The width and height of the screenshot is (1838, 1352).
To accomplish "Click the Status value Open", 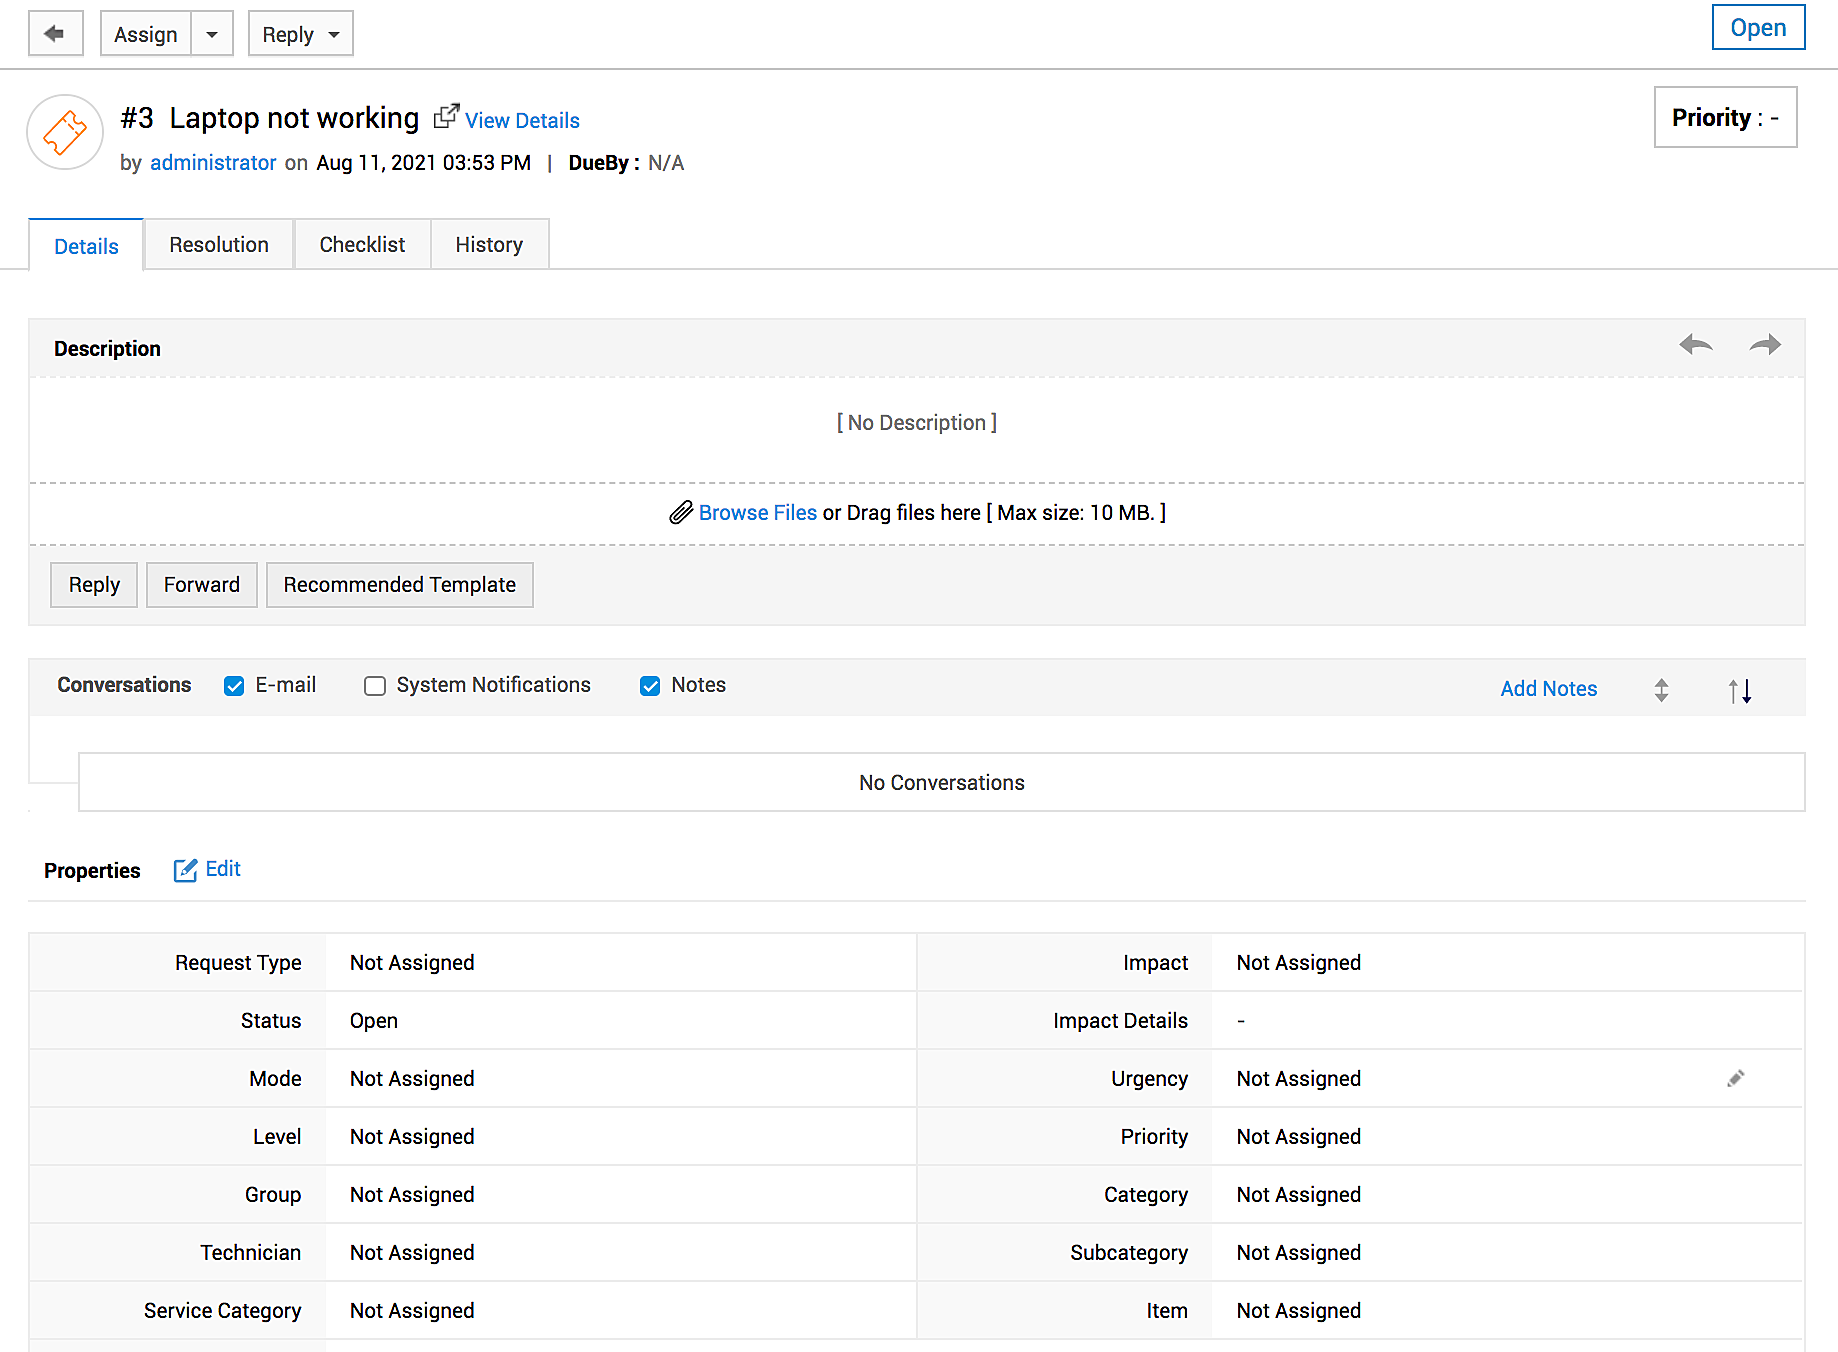I will 374,1021.
